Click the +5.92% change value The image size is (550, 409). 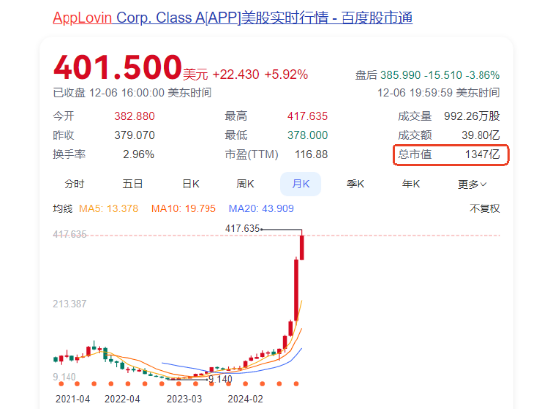[286, 74]
